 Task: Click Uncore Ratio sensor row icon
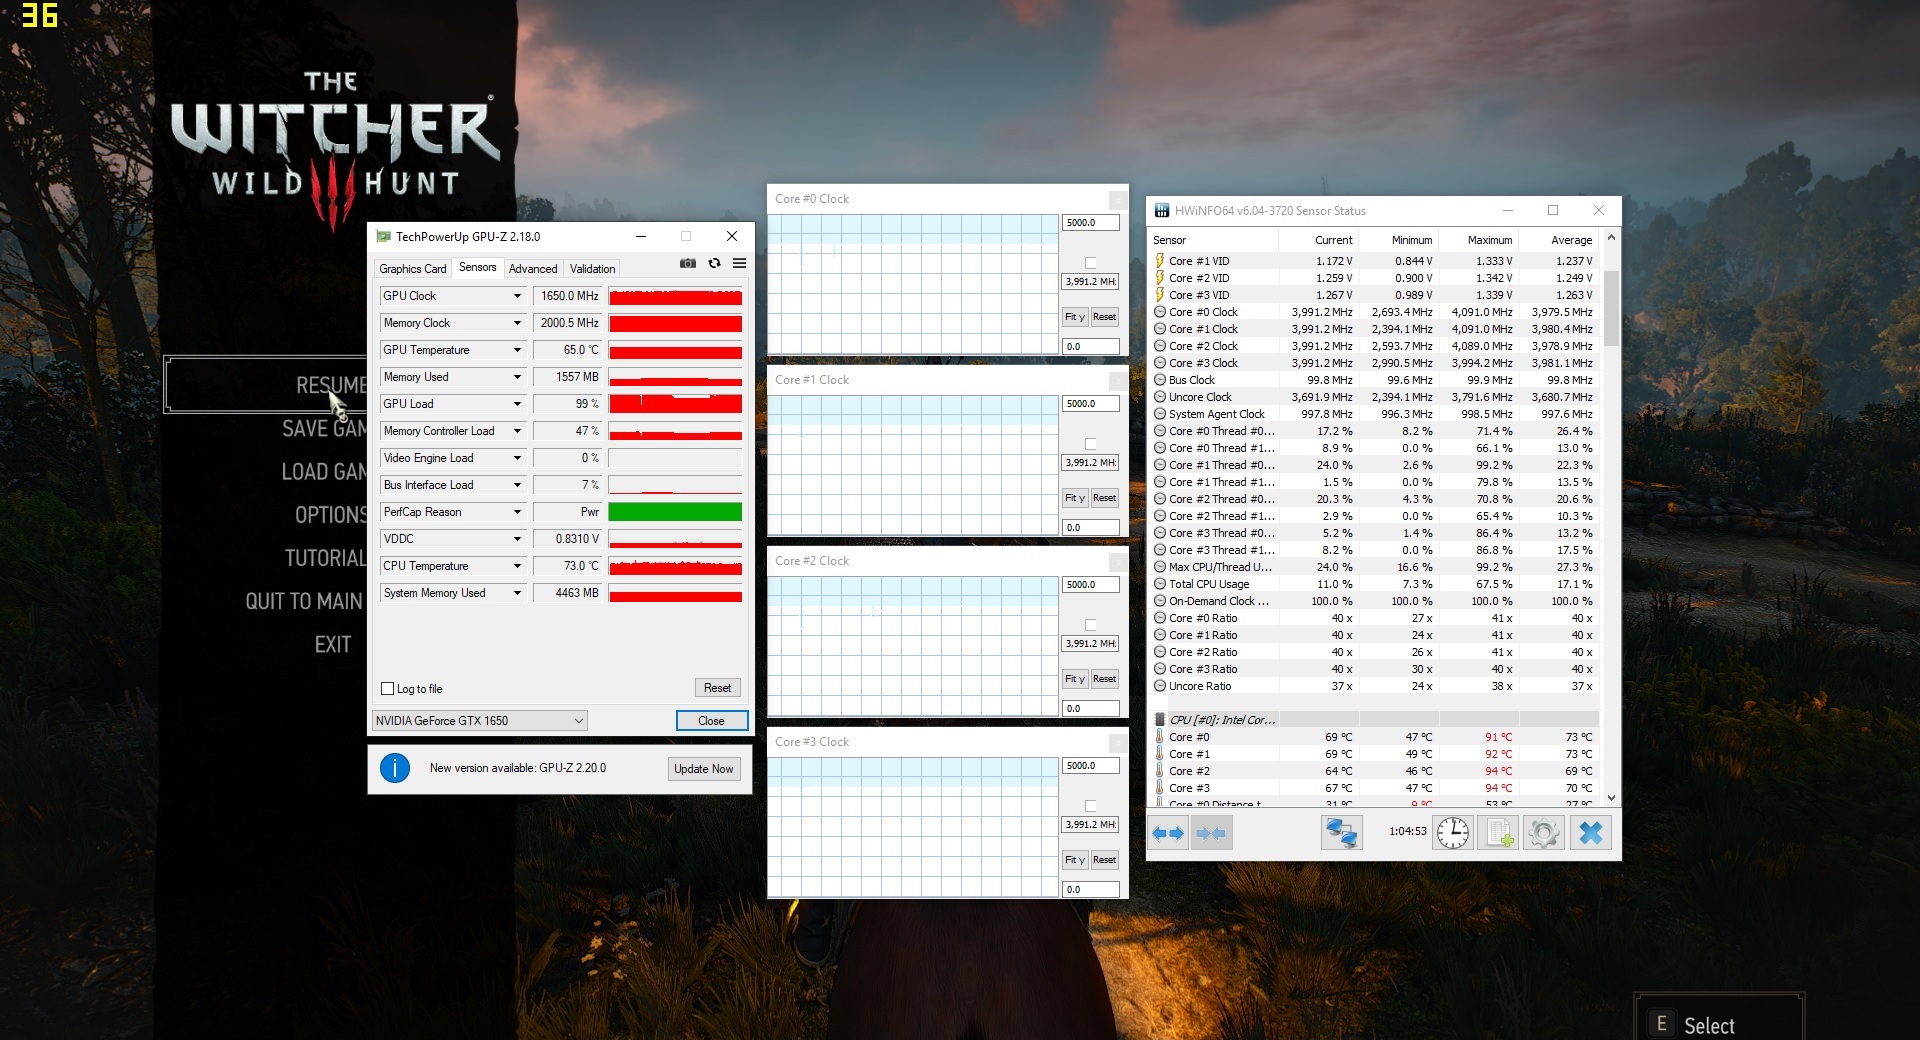(1160, 686)
